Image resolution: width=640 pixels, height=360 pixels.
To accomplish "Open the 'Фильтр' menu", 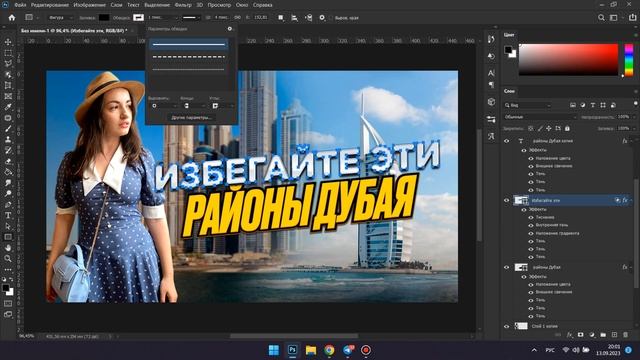I will click(x=183, y=5).
